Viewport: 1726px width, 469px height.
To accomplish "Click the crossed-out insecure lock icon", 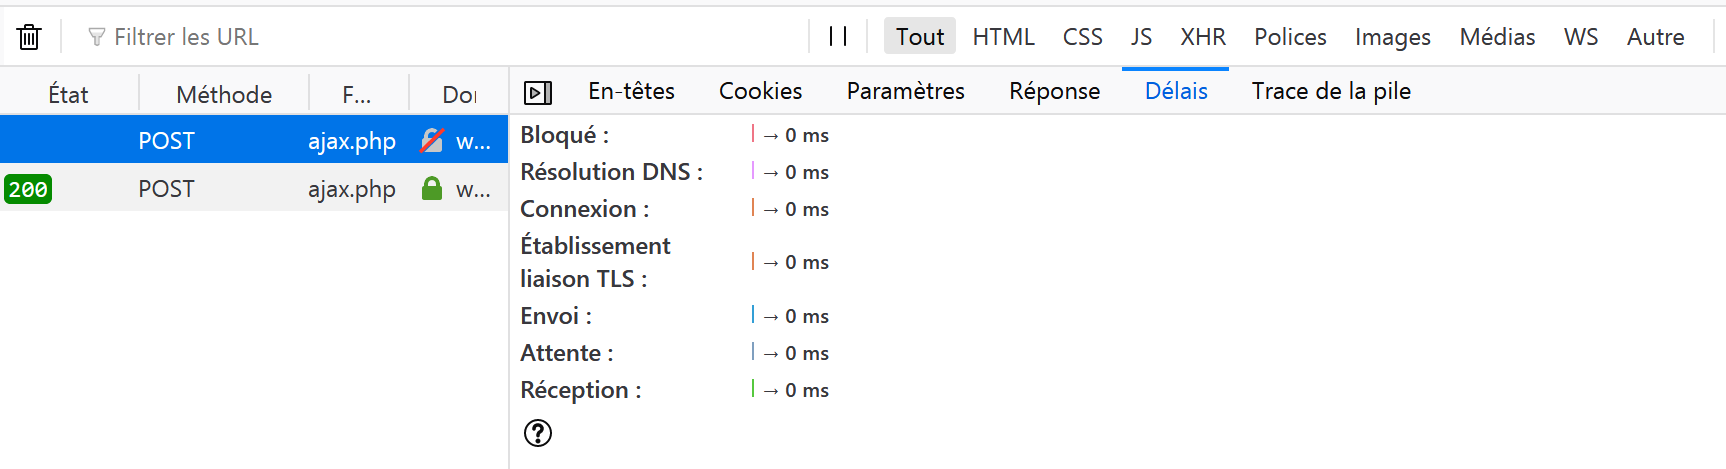I will coord(432,141).
